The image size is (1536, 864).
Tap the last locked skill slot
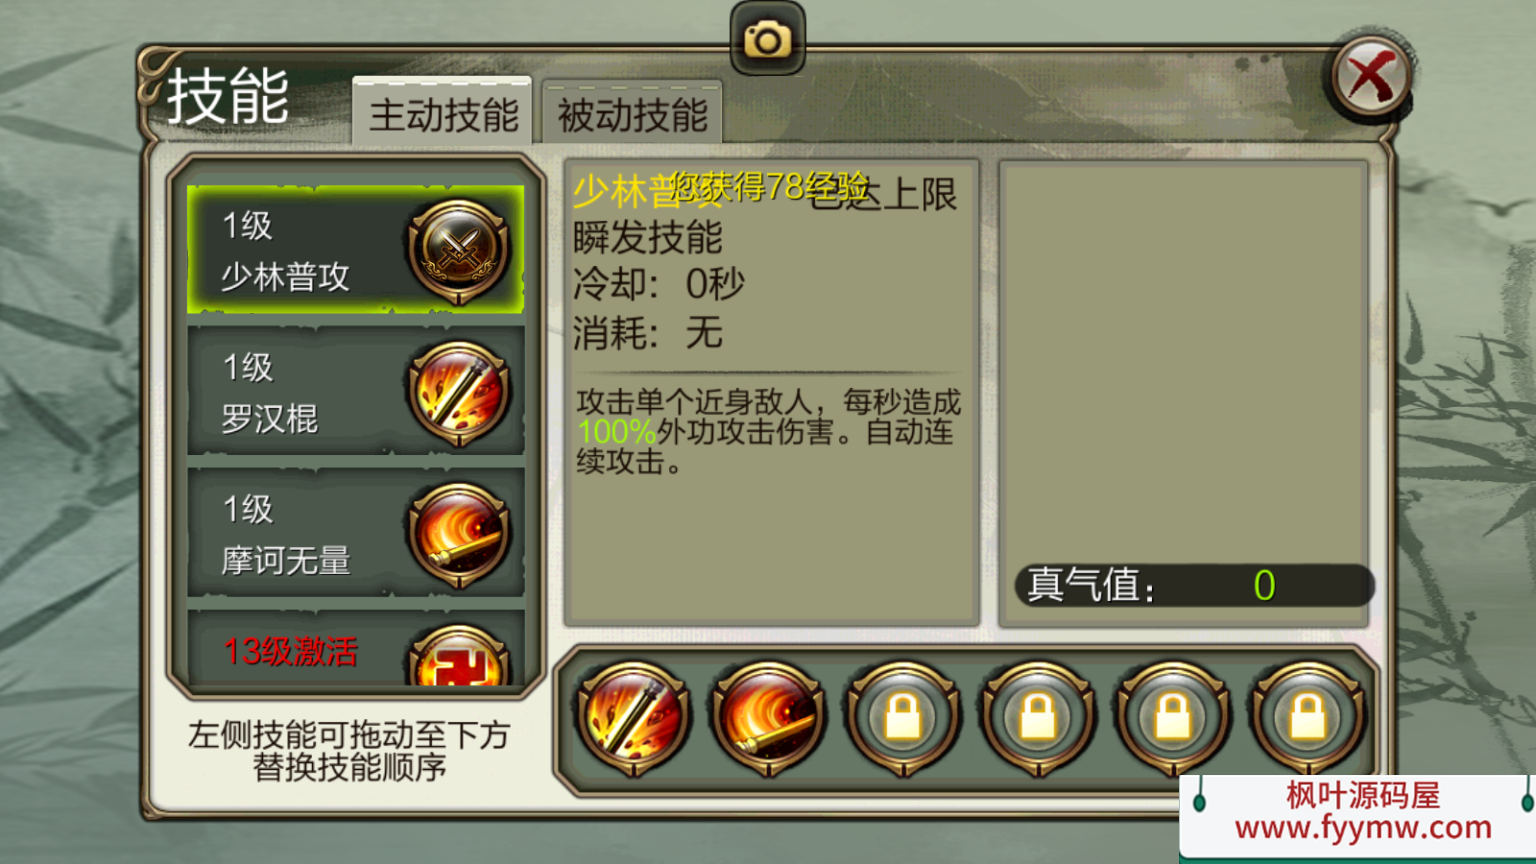click(1308, 718)
